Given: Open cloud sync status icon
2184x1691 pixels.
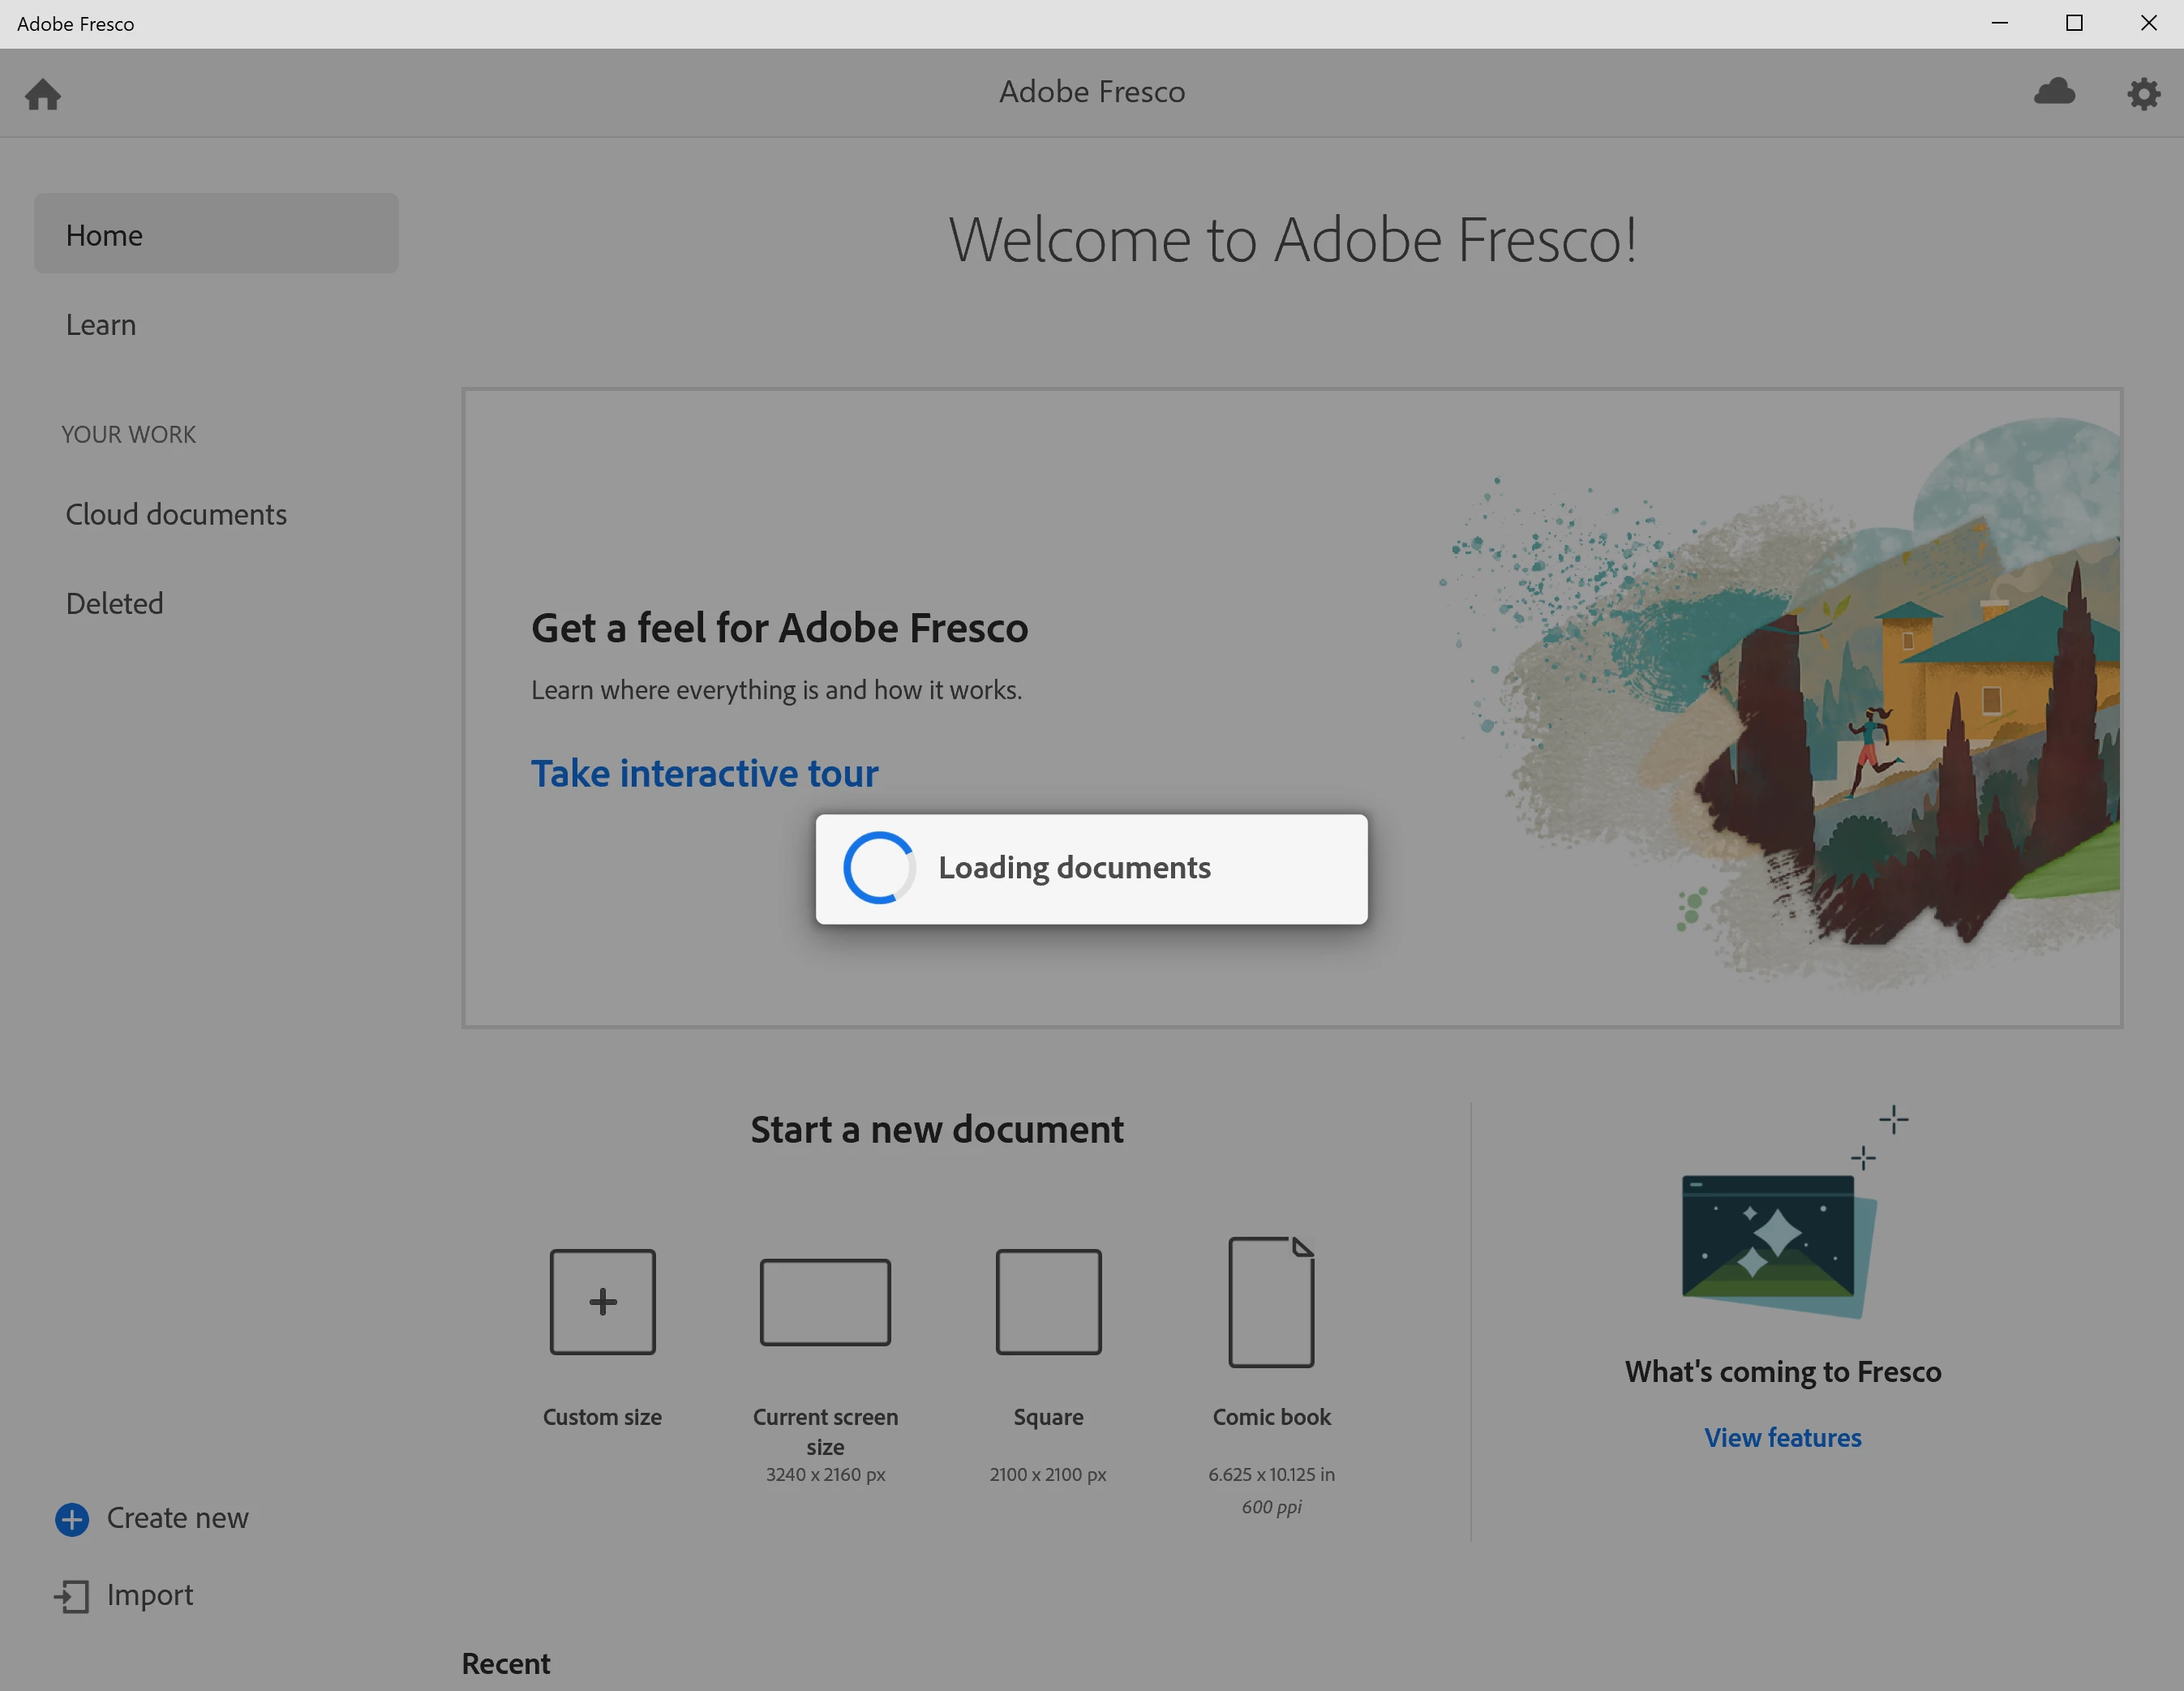Looking at the screenshot, I should click(x=2054, y=92).
